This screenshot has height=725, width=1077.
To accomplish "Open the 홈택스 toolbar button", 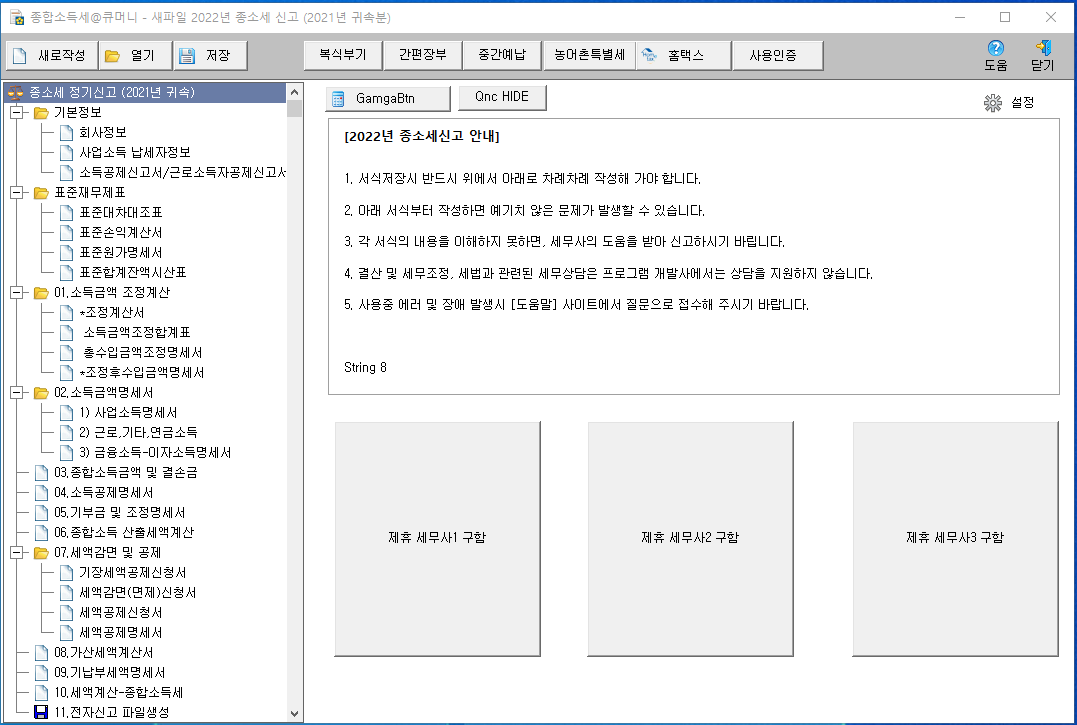I will [x=683, y=56].
